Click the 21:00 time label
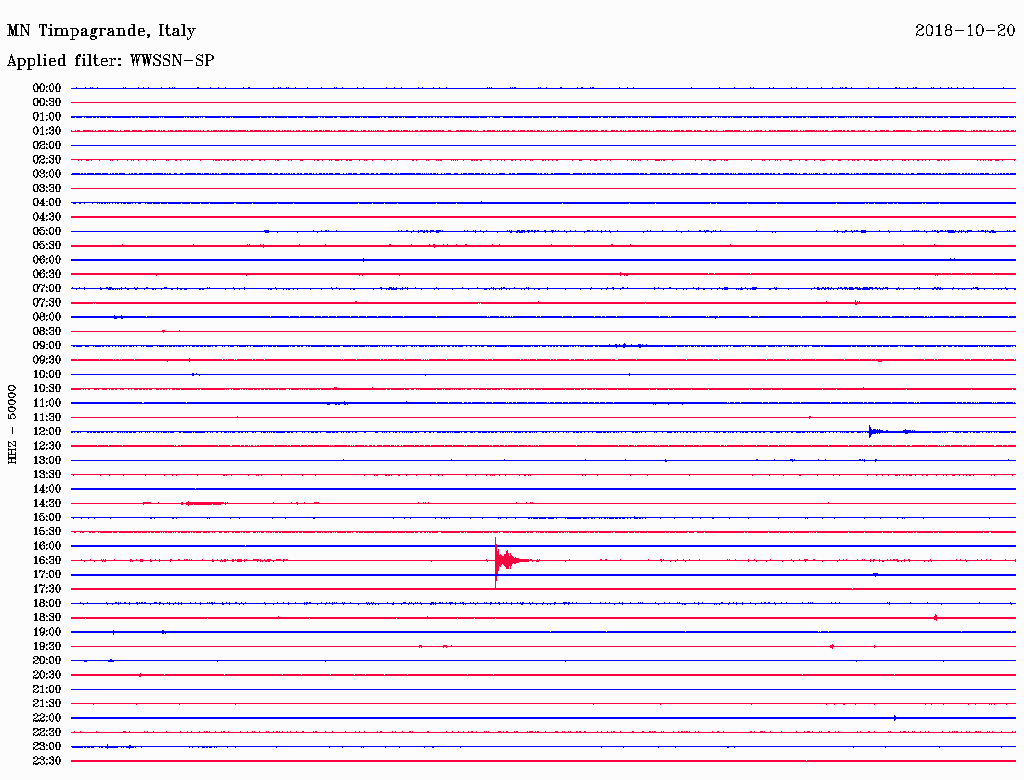The width and height of the screenshot is (1024, 780). pos(47,689)
